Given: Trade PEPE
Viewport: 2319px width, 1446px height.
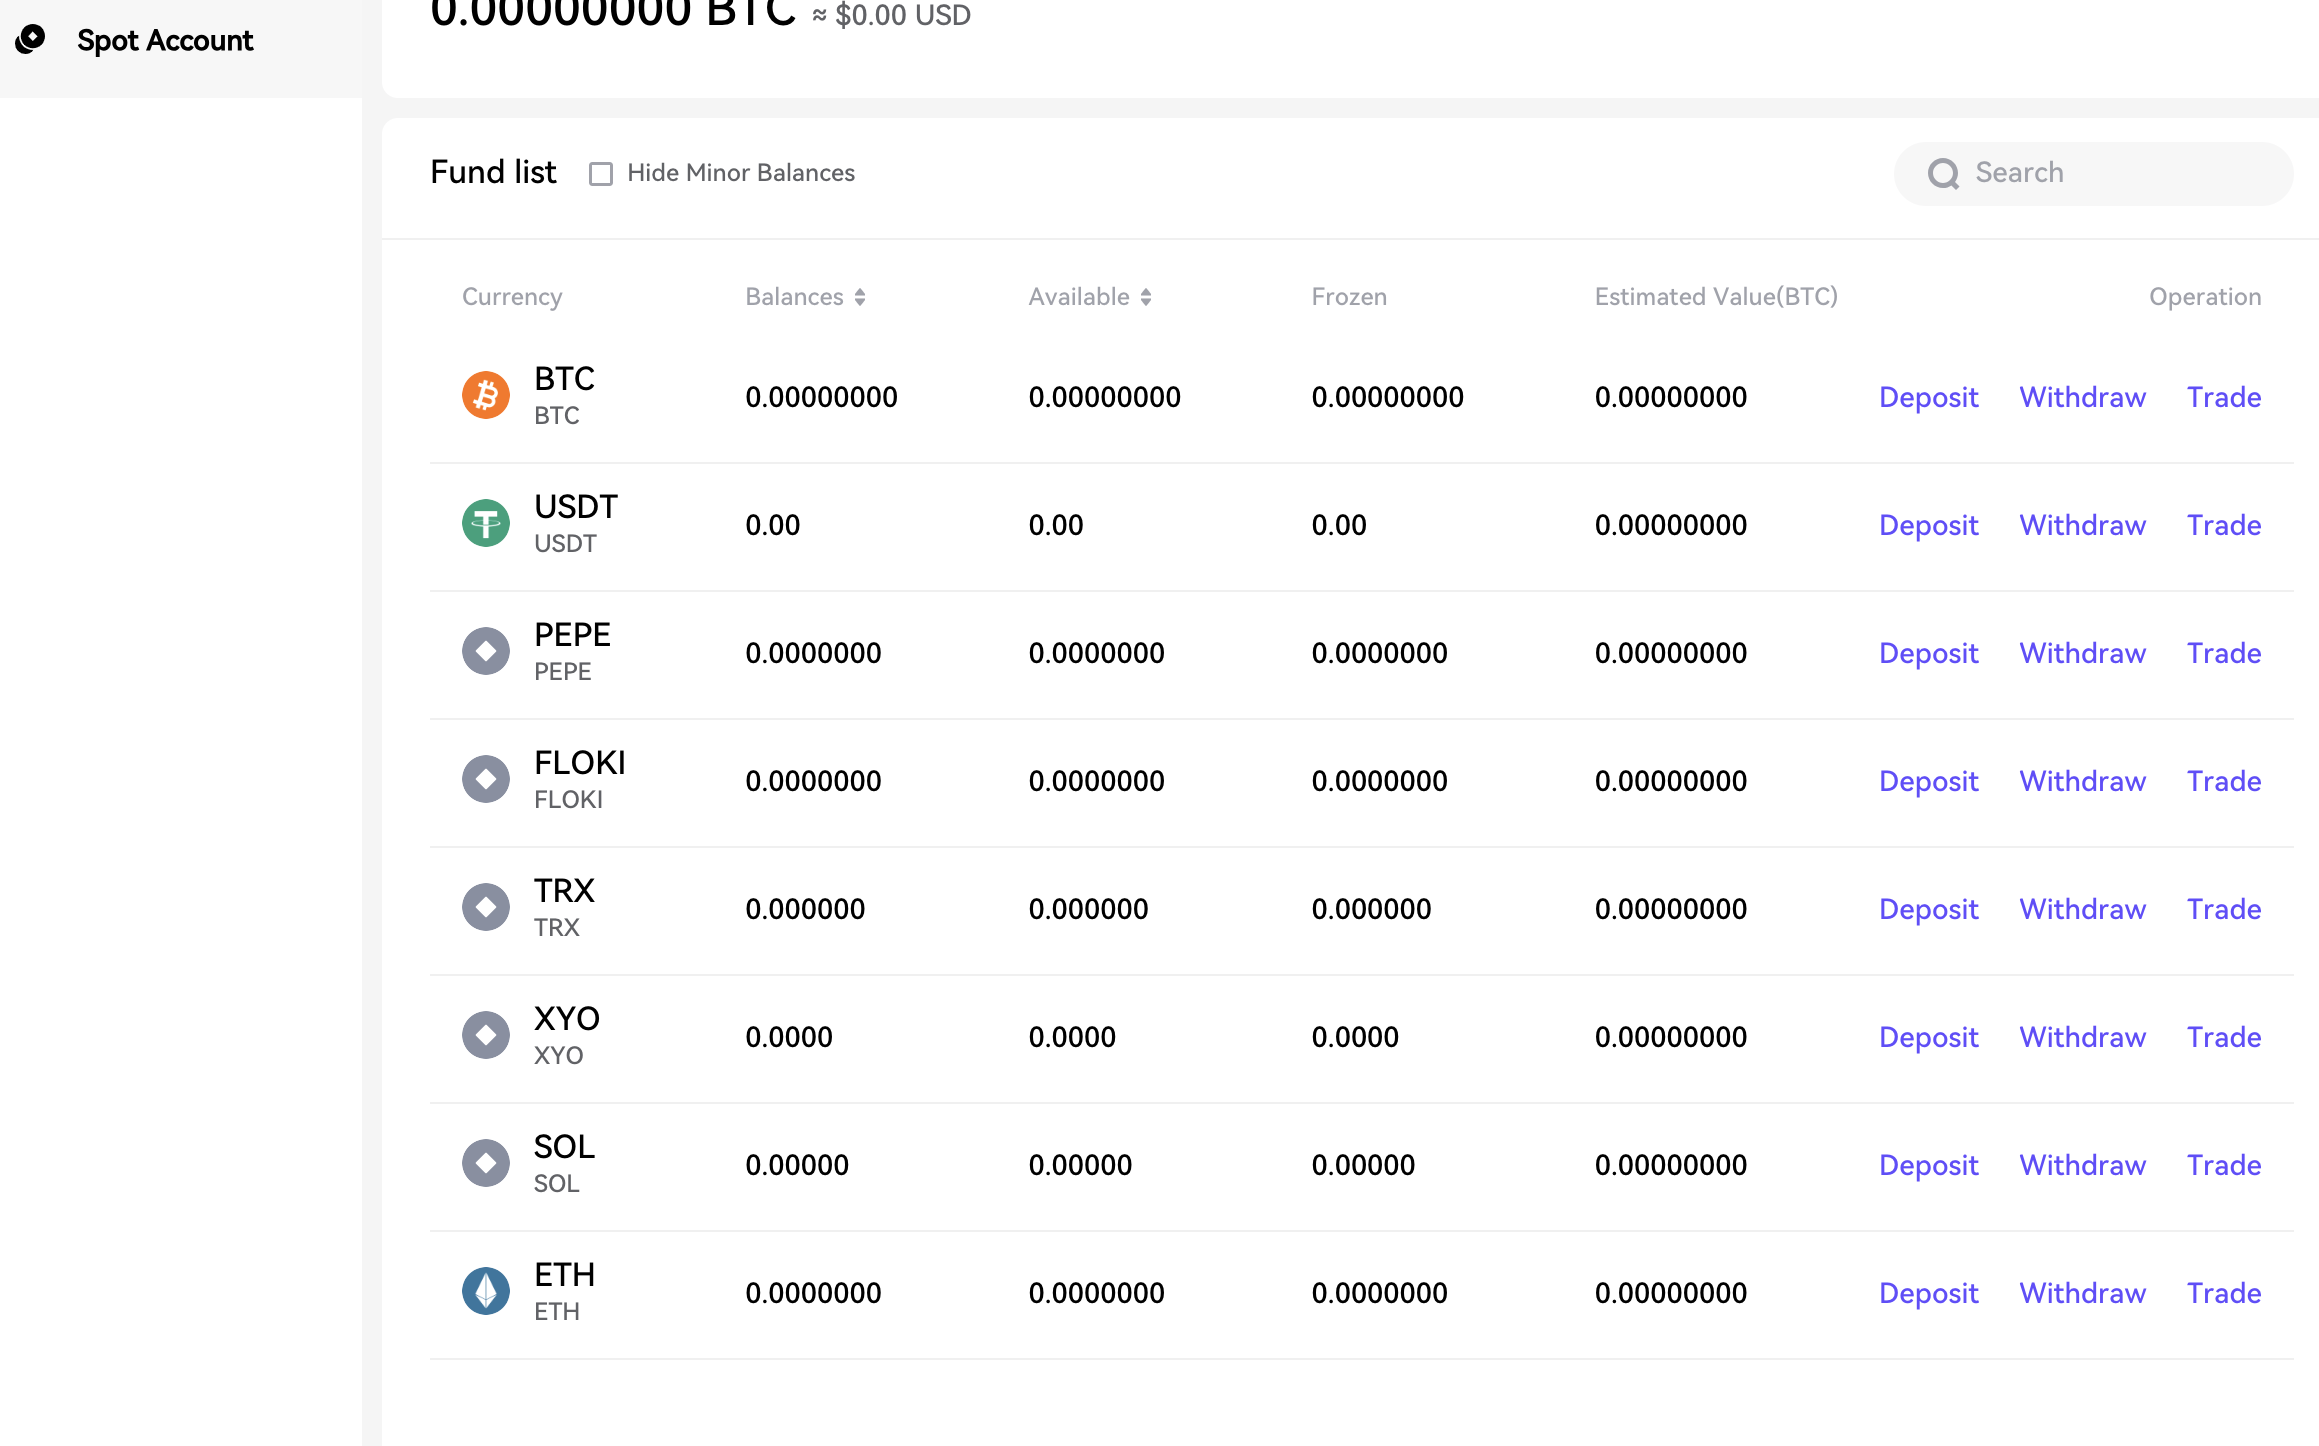Looking at the screenshot, I should [2224, 653].
